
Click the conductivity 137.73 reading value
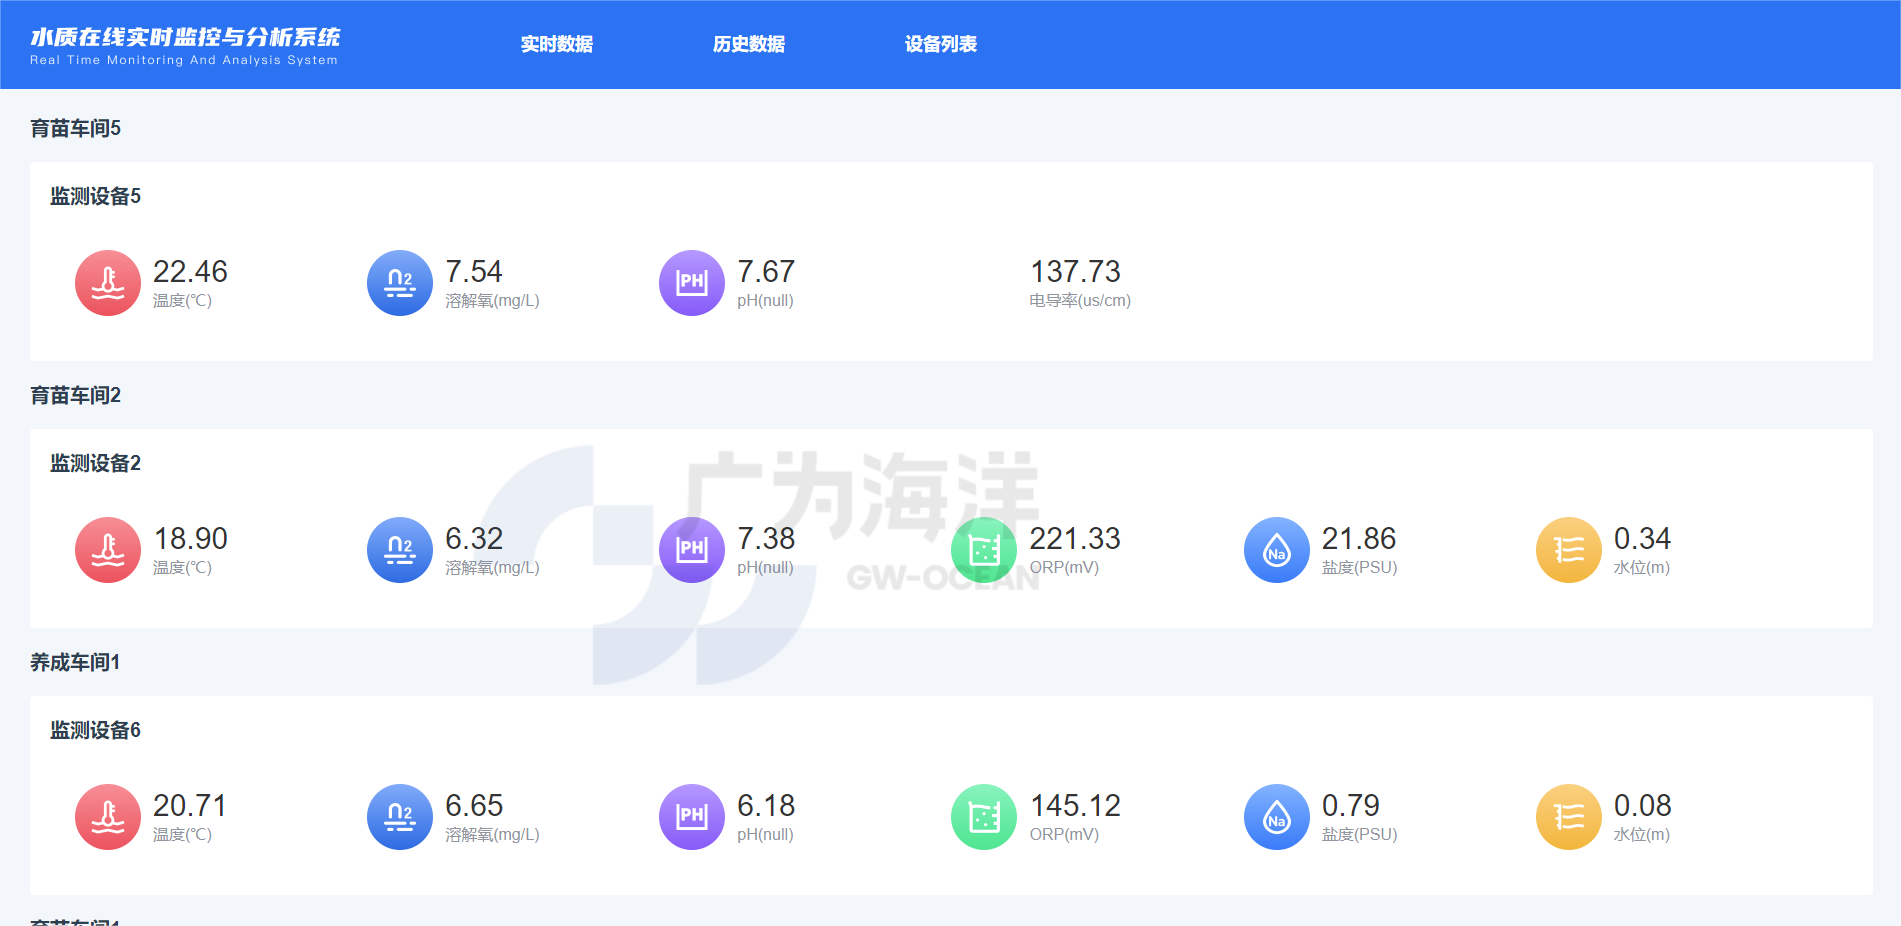pyautogui.click(x=1075, y=271)
